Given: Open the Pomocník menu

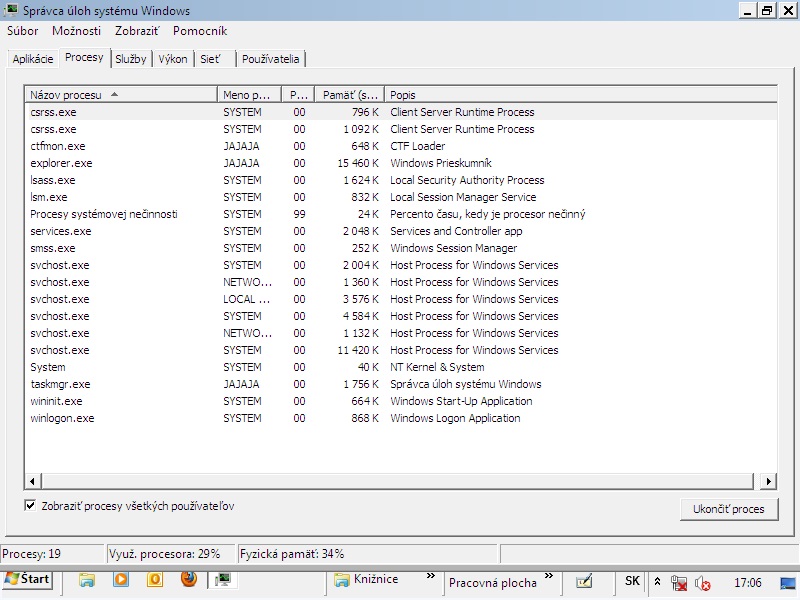Looking at the screenshot, I should point(200,31).
